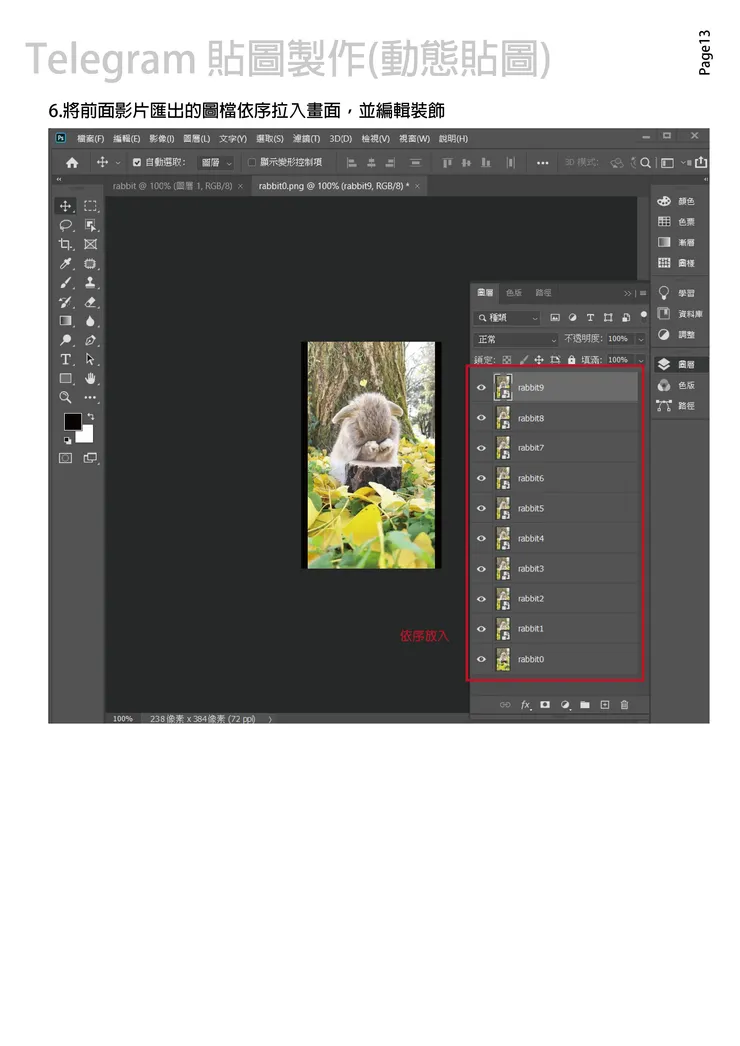Viewport: 740px width, 1046px height.
Task: Select the Eraser tool
Action: (x=91, y=302)
